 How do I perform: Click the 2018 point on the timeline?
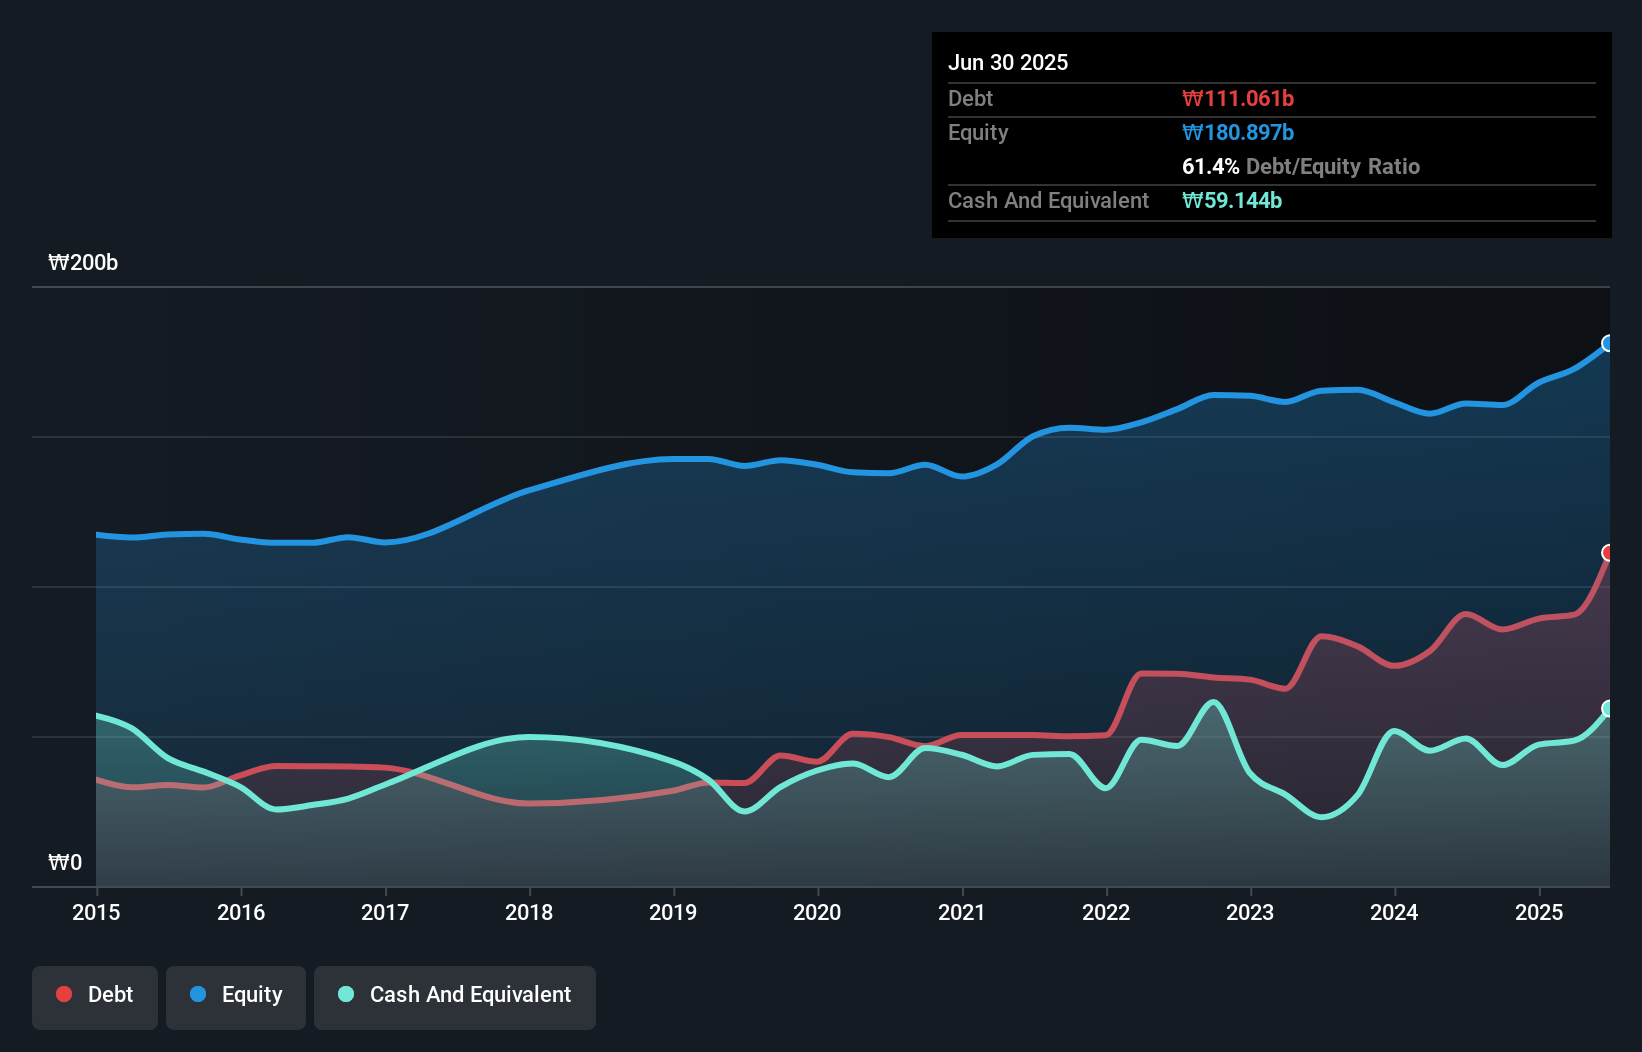click(529, 912)
